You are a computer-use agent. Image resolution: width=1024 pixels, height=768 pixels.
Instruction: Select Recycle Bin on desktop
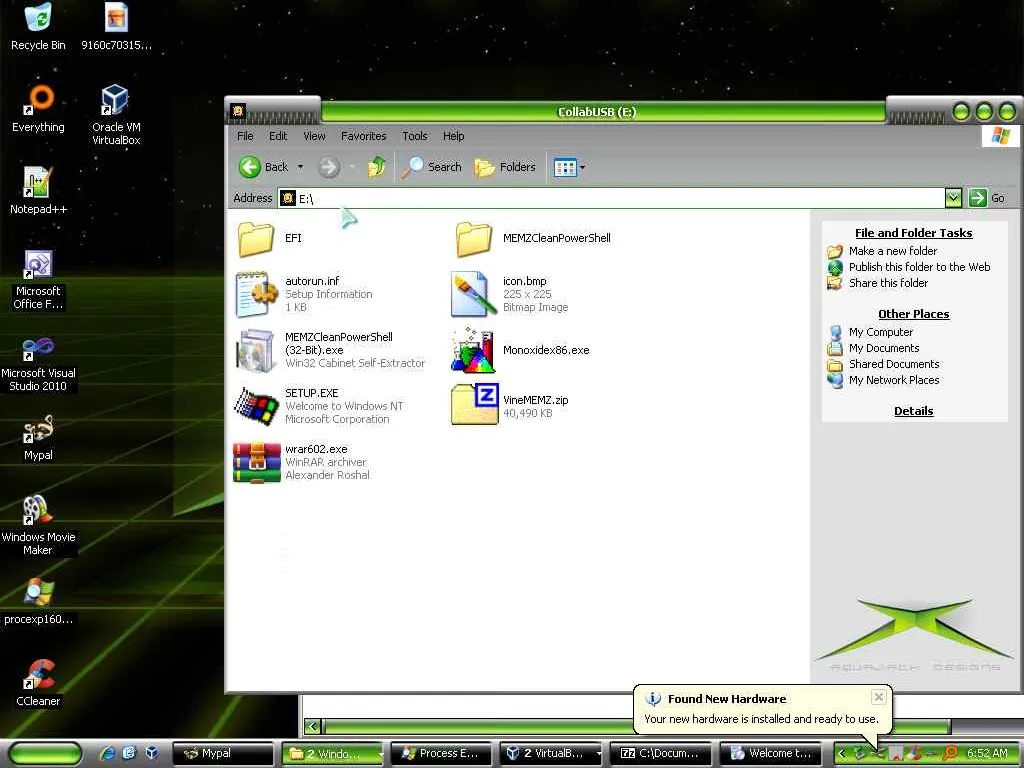[x=38, y=27]
